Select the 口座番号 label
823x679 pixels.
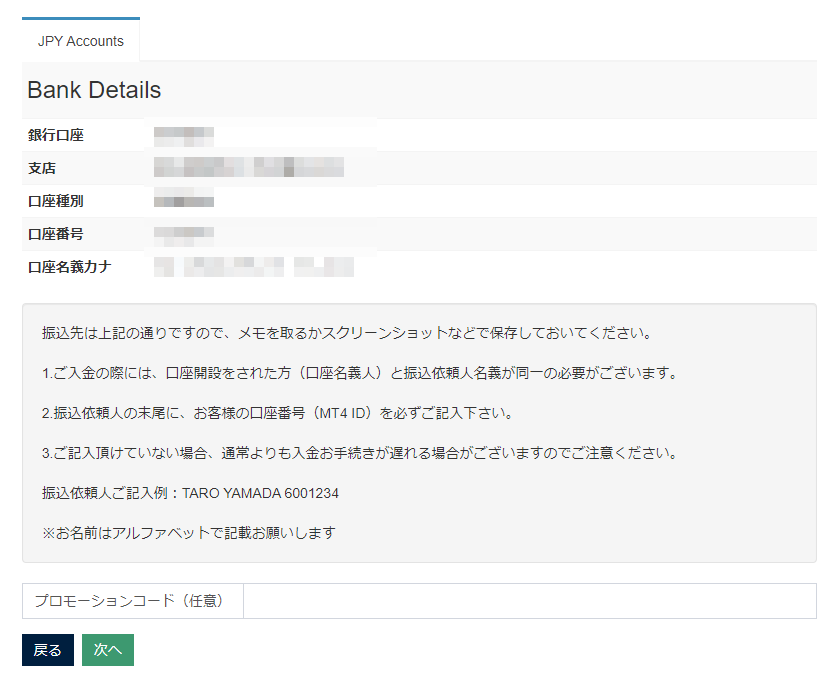56,234
